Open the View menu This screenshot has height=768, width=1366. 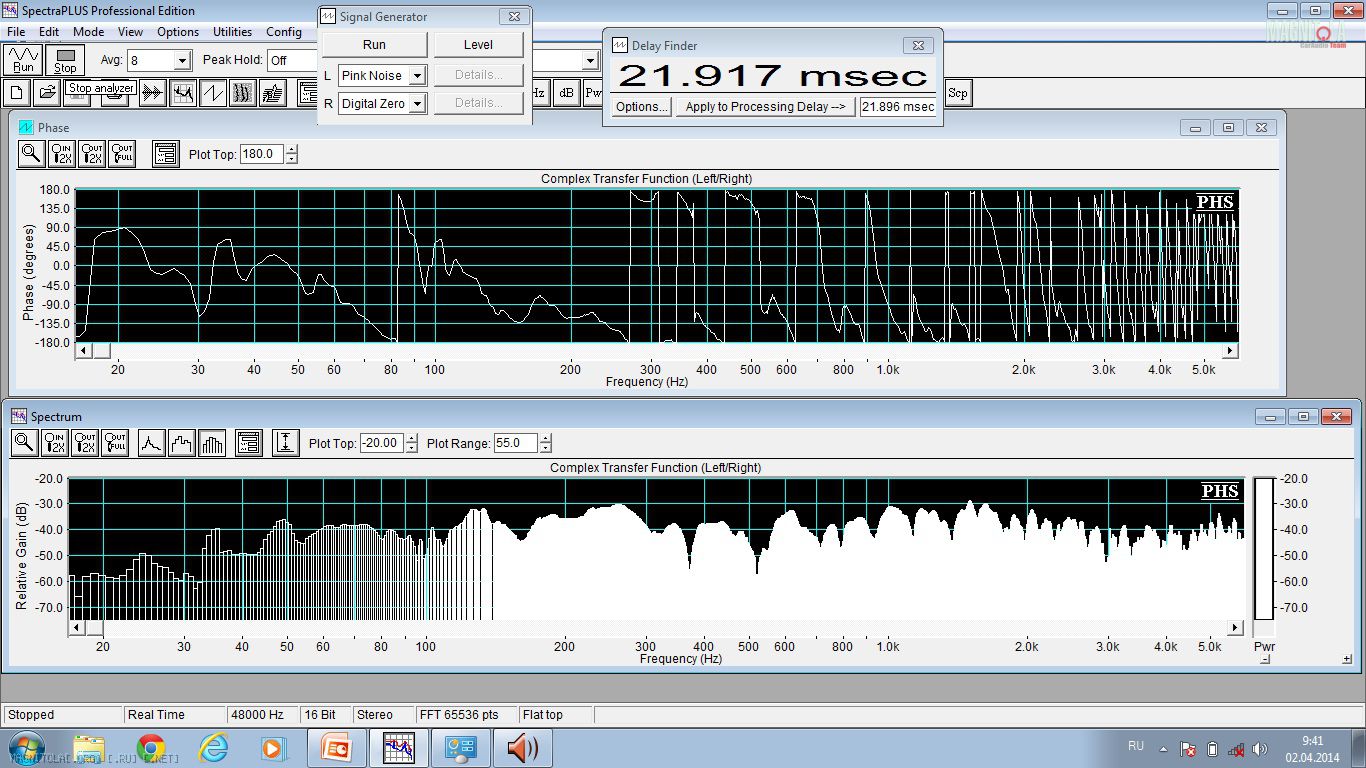coord(131,32)
